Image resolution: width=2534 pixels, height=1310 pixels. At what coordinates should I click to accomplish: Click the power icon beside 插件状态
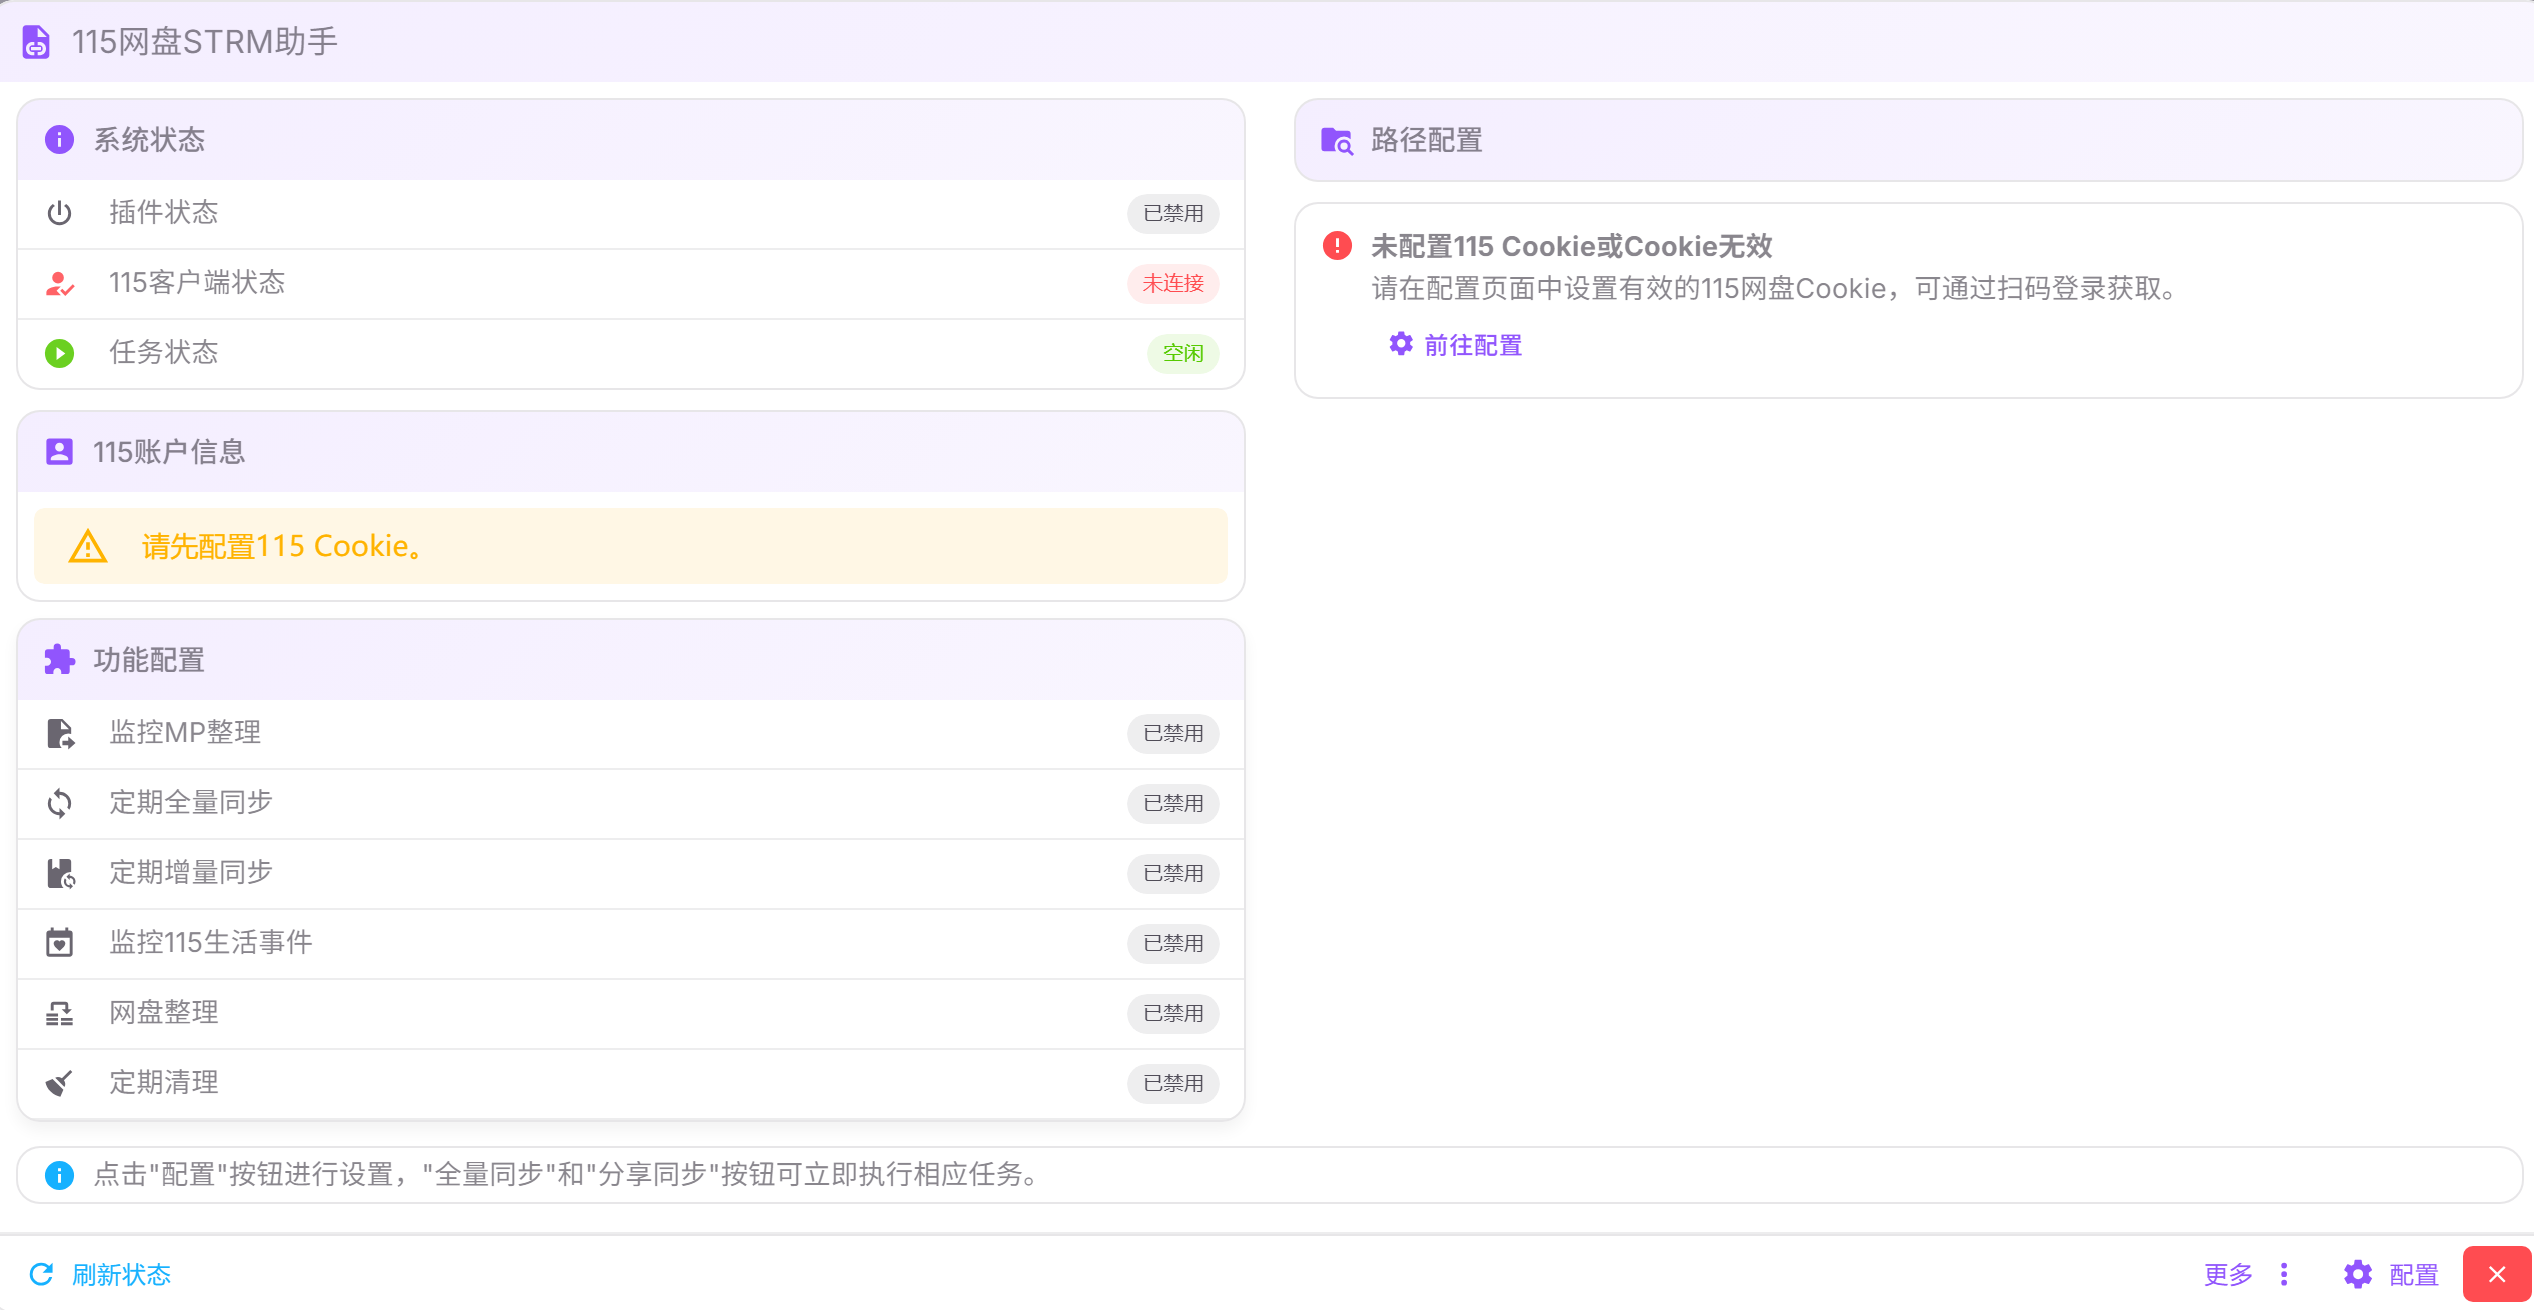(x=59, y=213)
